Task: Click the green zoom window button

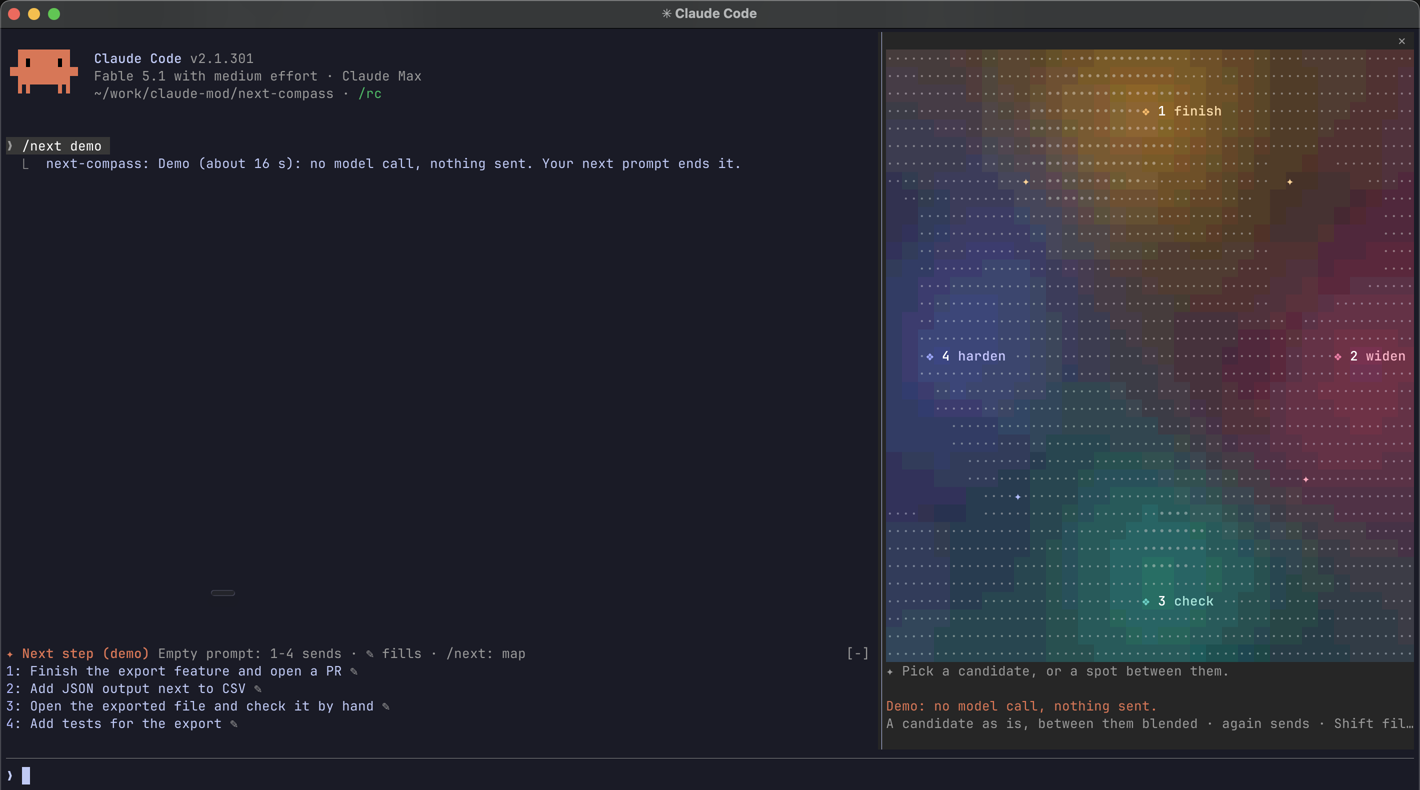Action: click(x=54, y=14)
